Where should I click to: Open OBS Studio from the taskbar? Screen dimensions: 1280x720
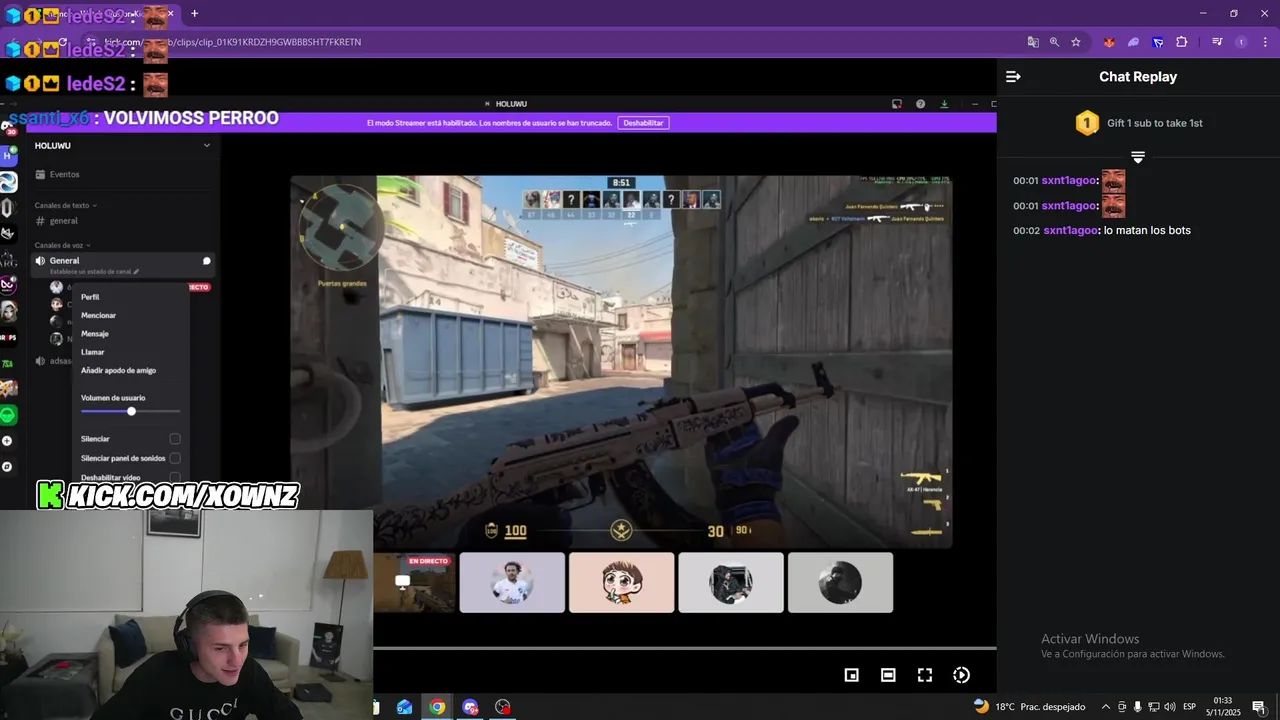pos(503,707)
